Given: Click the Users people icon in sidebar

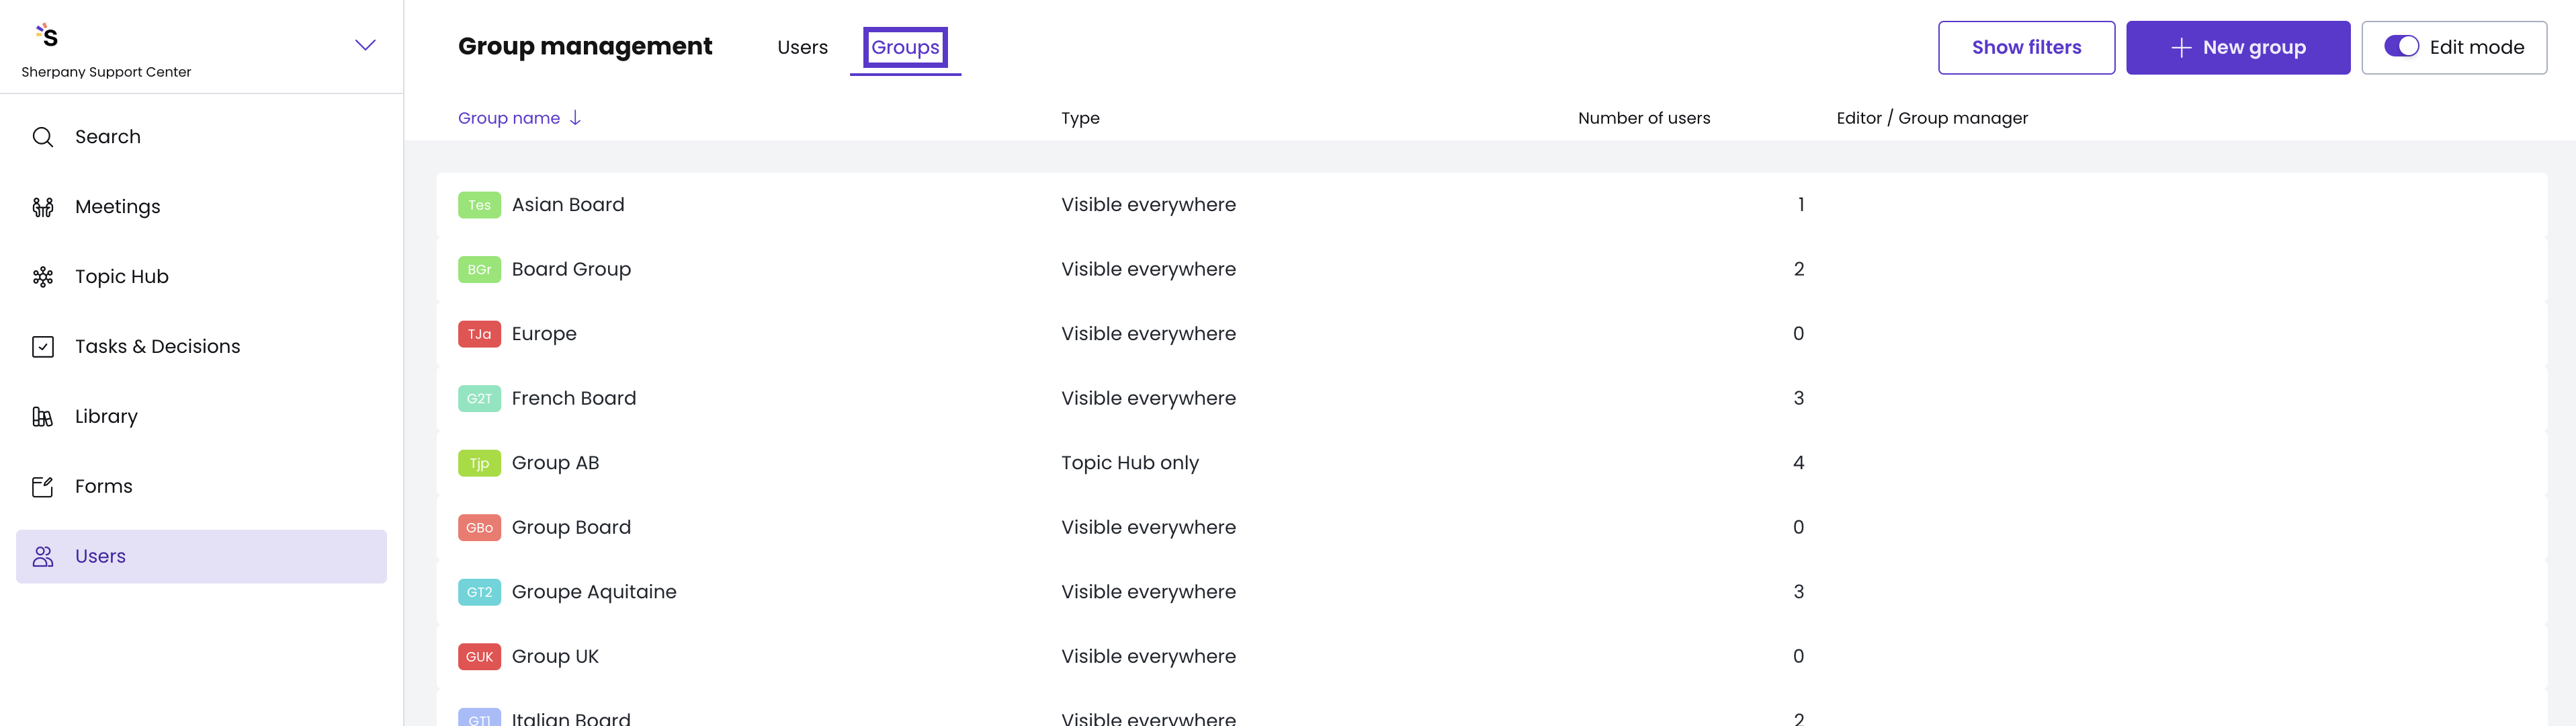Looking at the screenshot, I should pyautogui.click(x=43, y=557).
